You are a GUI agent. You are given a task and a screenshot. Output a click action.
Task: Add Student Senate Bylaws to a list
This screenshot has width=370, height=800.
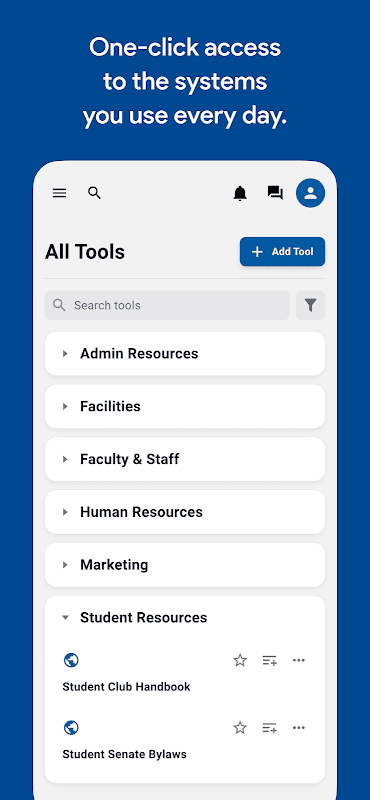tap(269, 728)
